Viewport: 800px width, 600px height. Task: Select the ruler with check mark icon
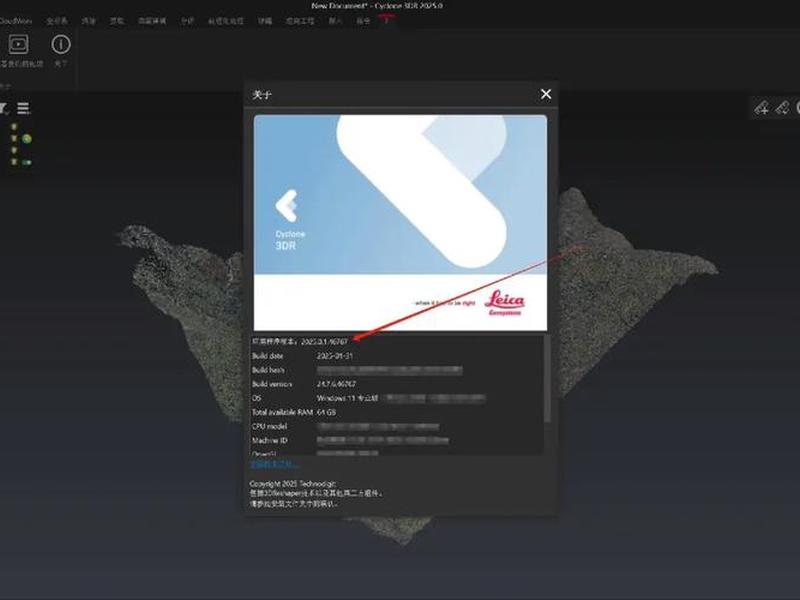click(x=782, y=108)
